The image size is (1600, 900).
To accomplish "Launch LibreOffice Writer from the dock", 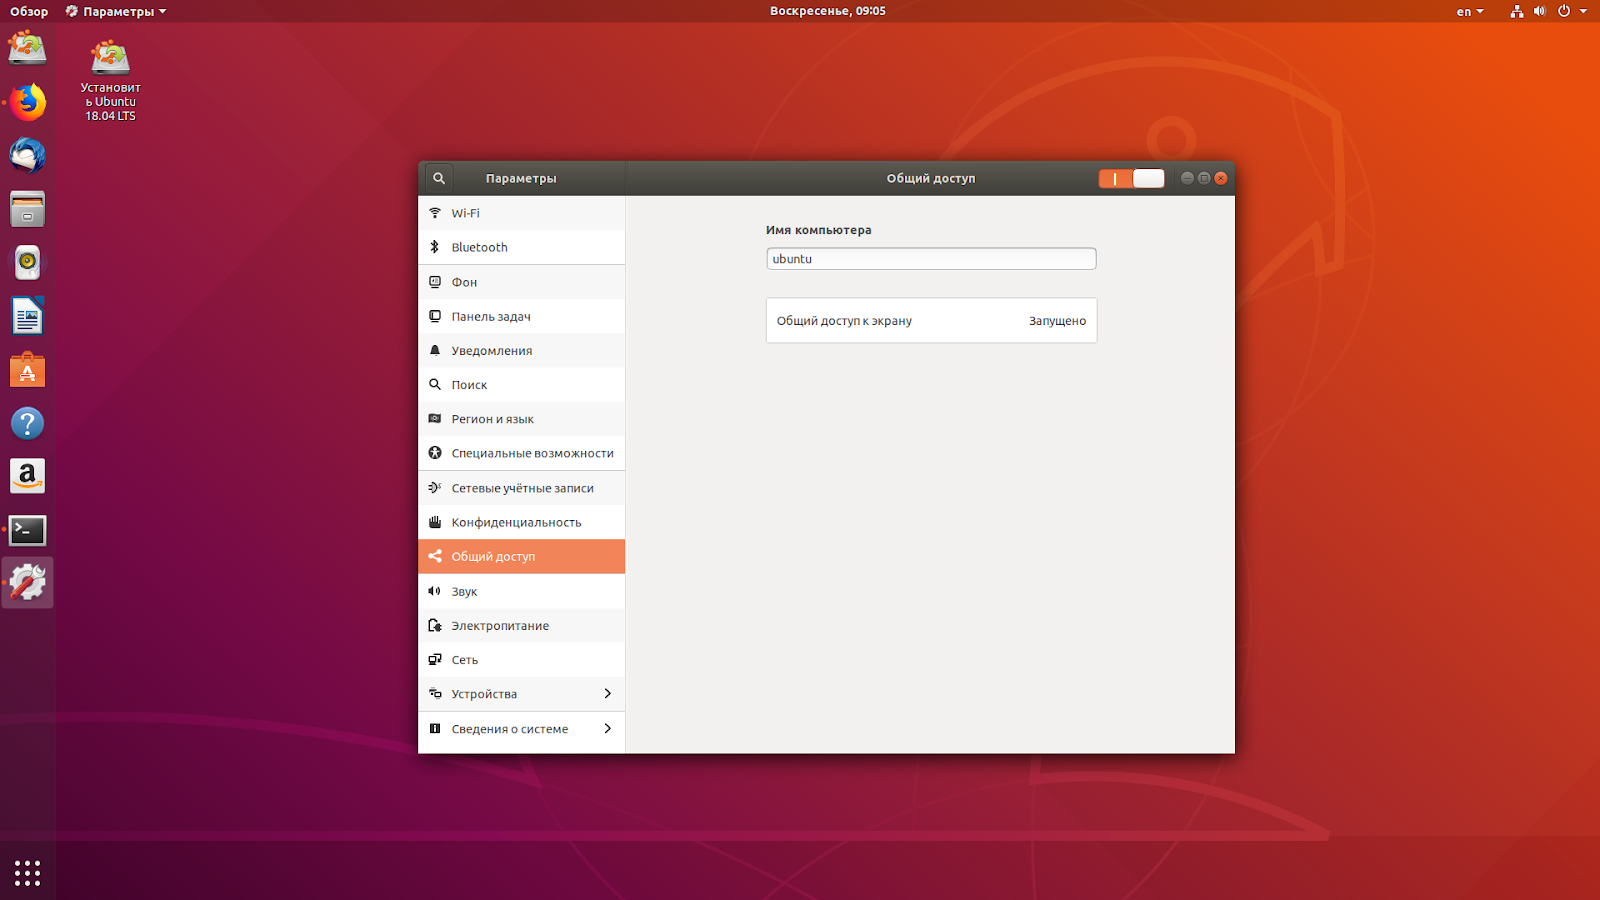I will coord(28,316).
